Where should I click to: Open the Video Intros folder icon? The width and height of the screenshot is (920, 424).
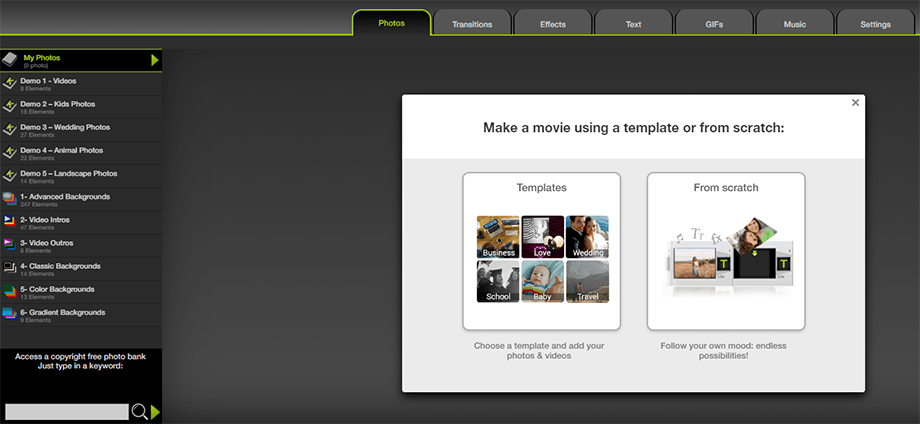click(10, 222)
